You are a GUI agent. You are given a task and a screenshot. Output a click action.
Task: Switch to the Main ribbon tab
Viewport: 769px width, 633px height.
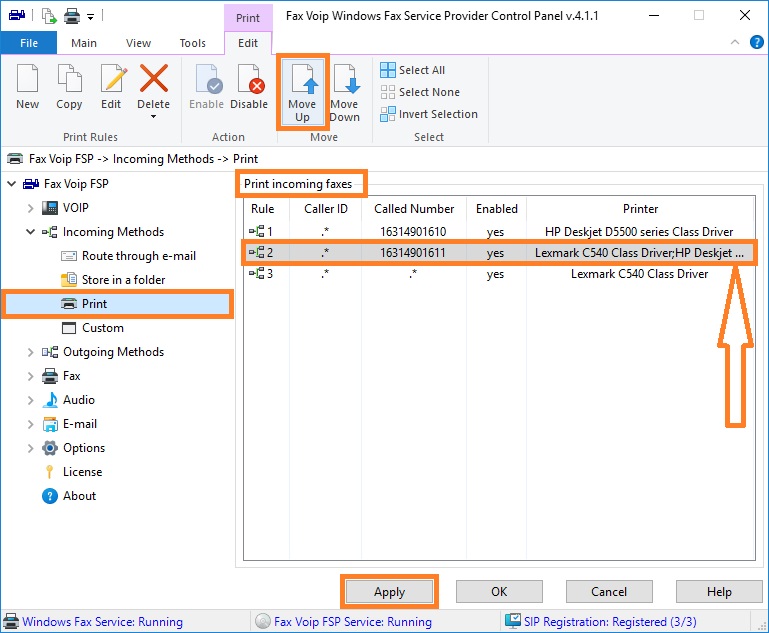pos(84,43)
